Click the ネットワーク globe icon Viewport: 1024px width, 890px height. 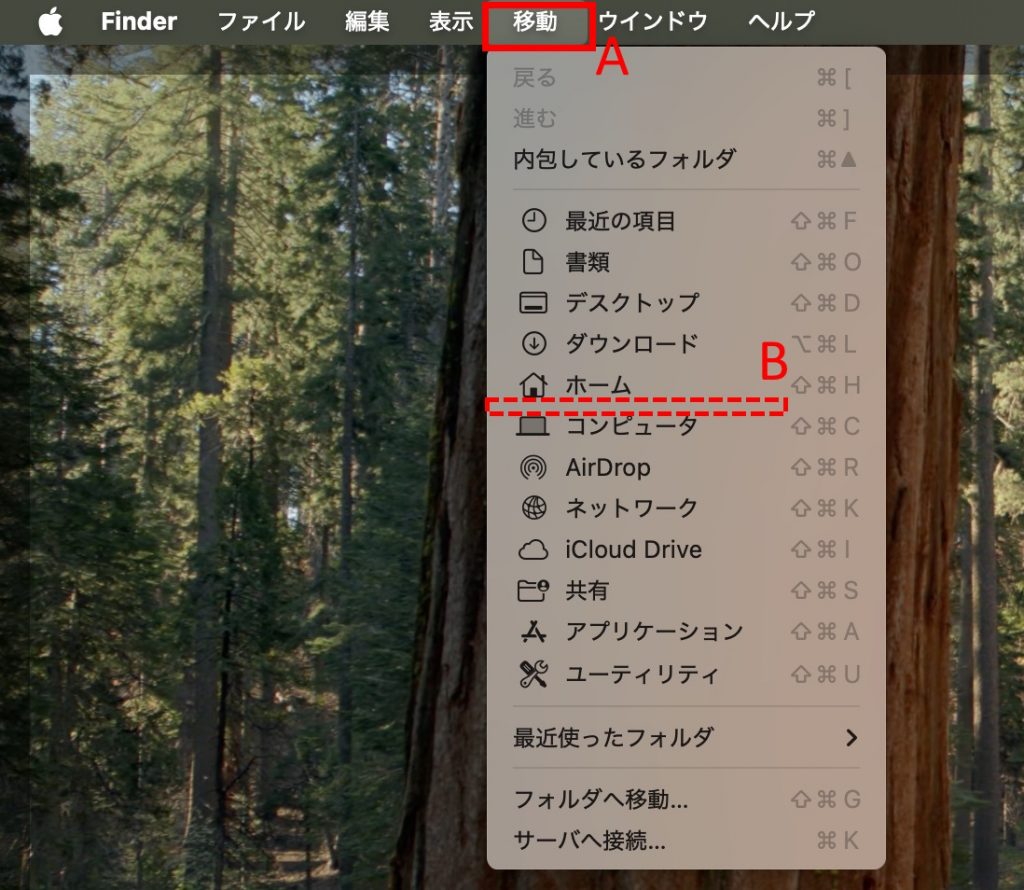click(534, 508)
